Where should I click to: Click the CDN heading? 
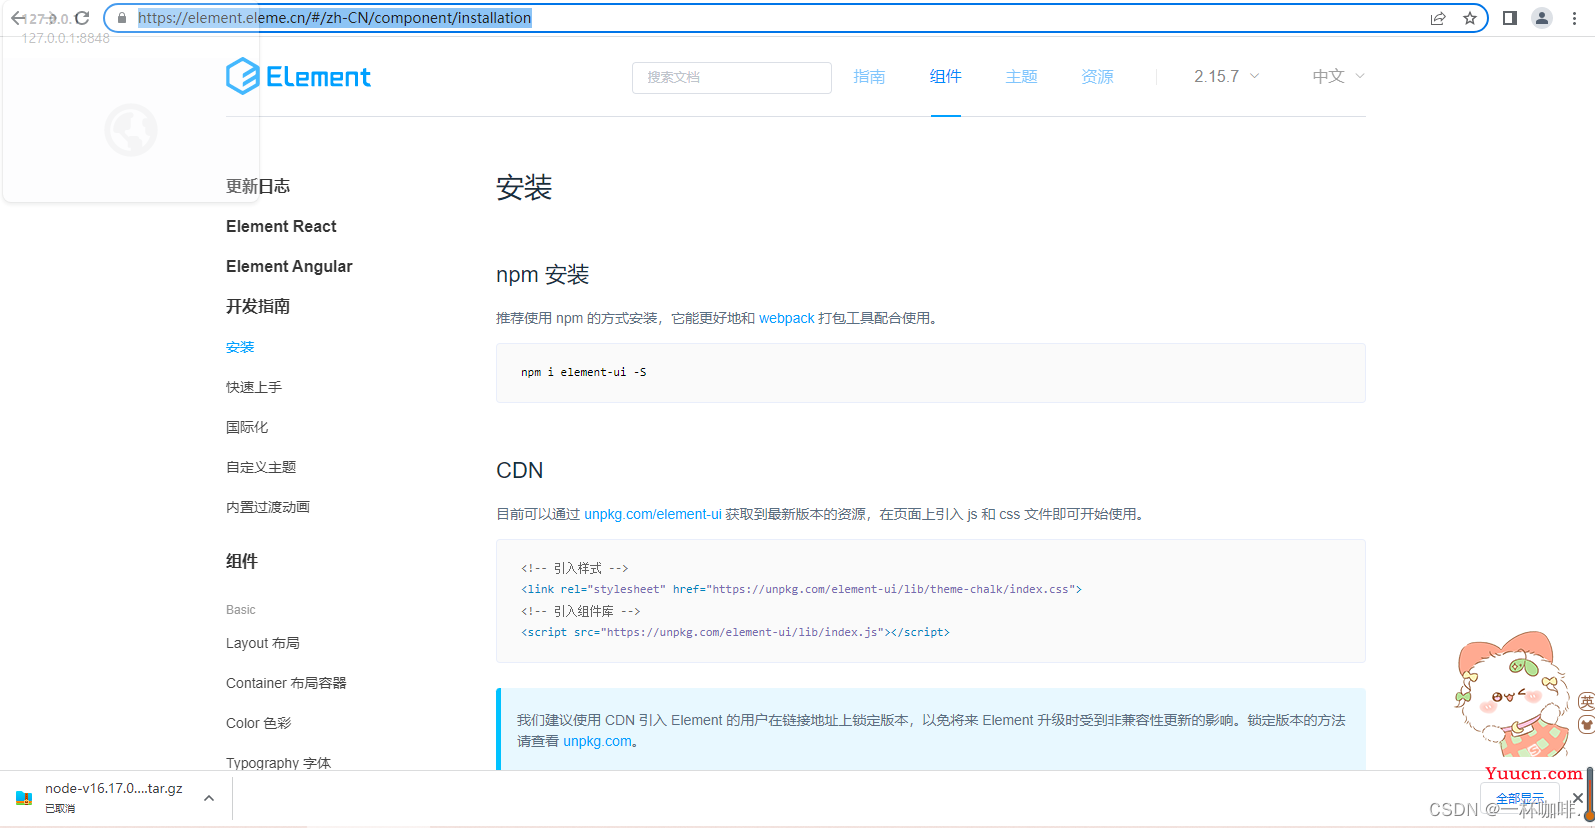(520, 470)
